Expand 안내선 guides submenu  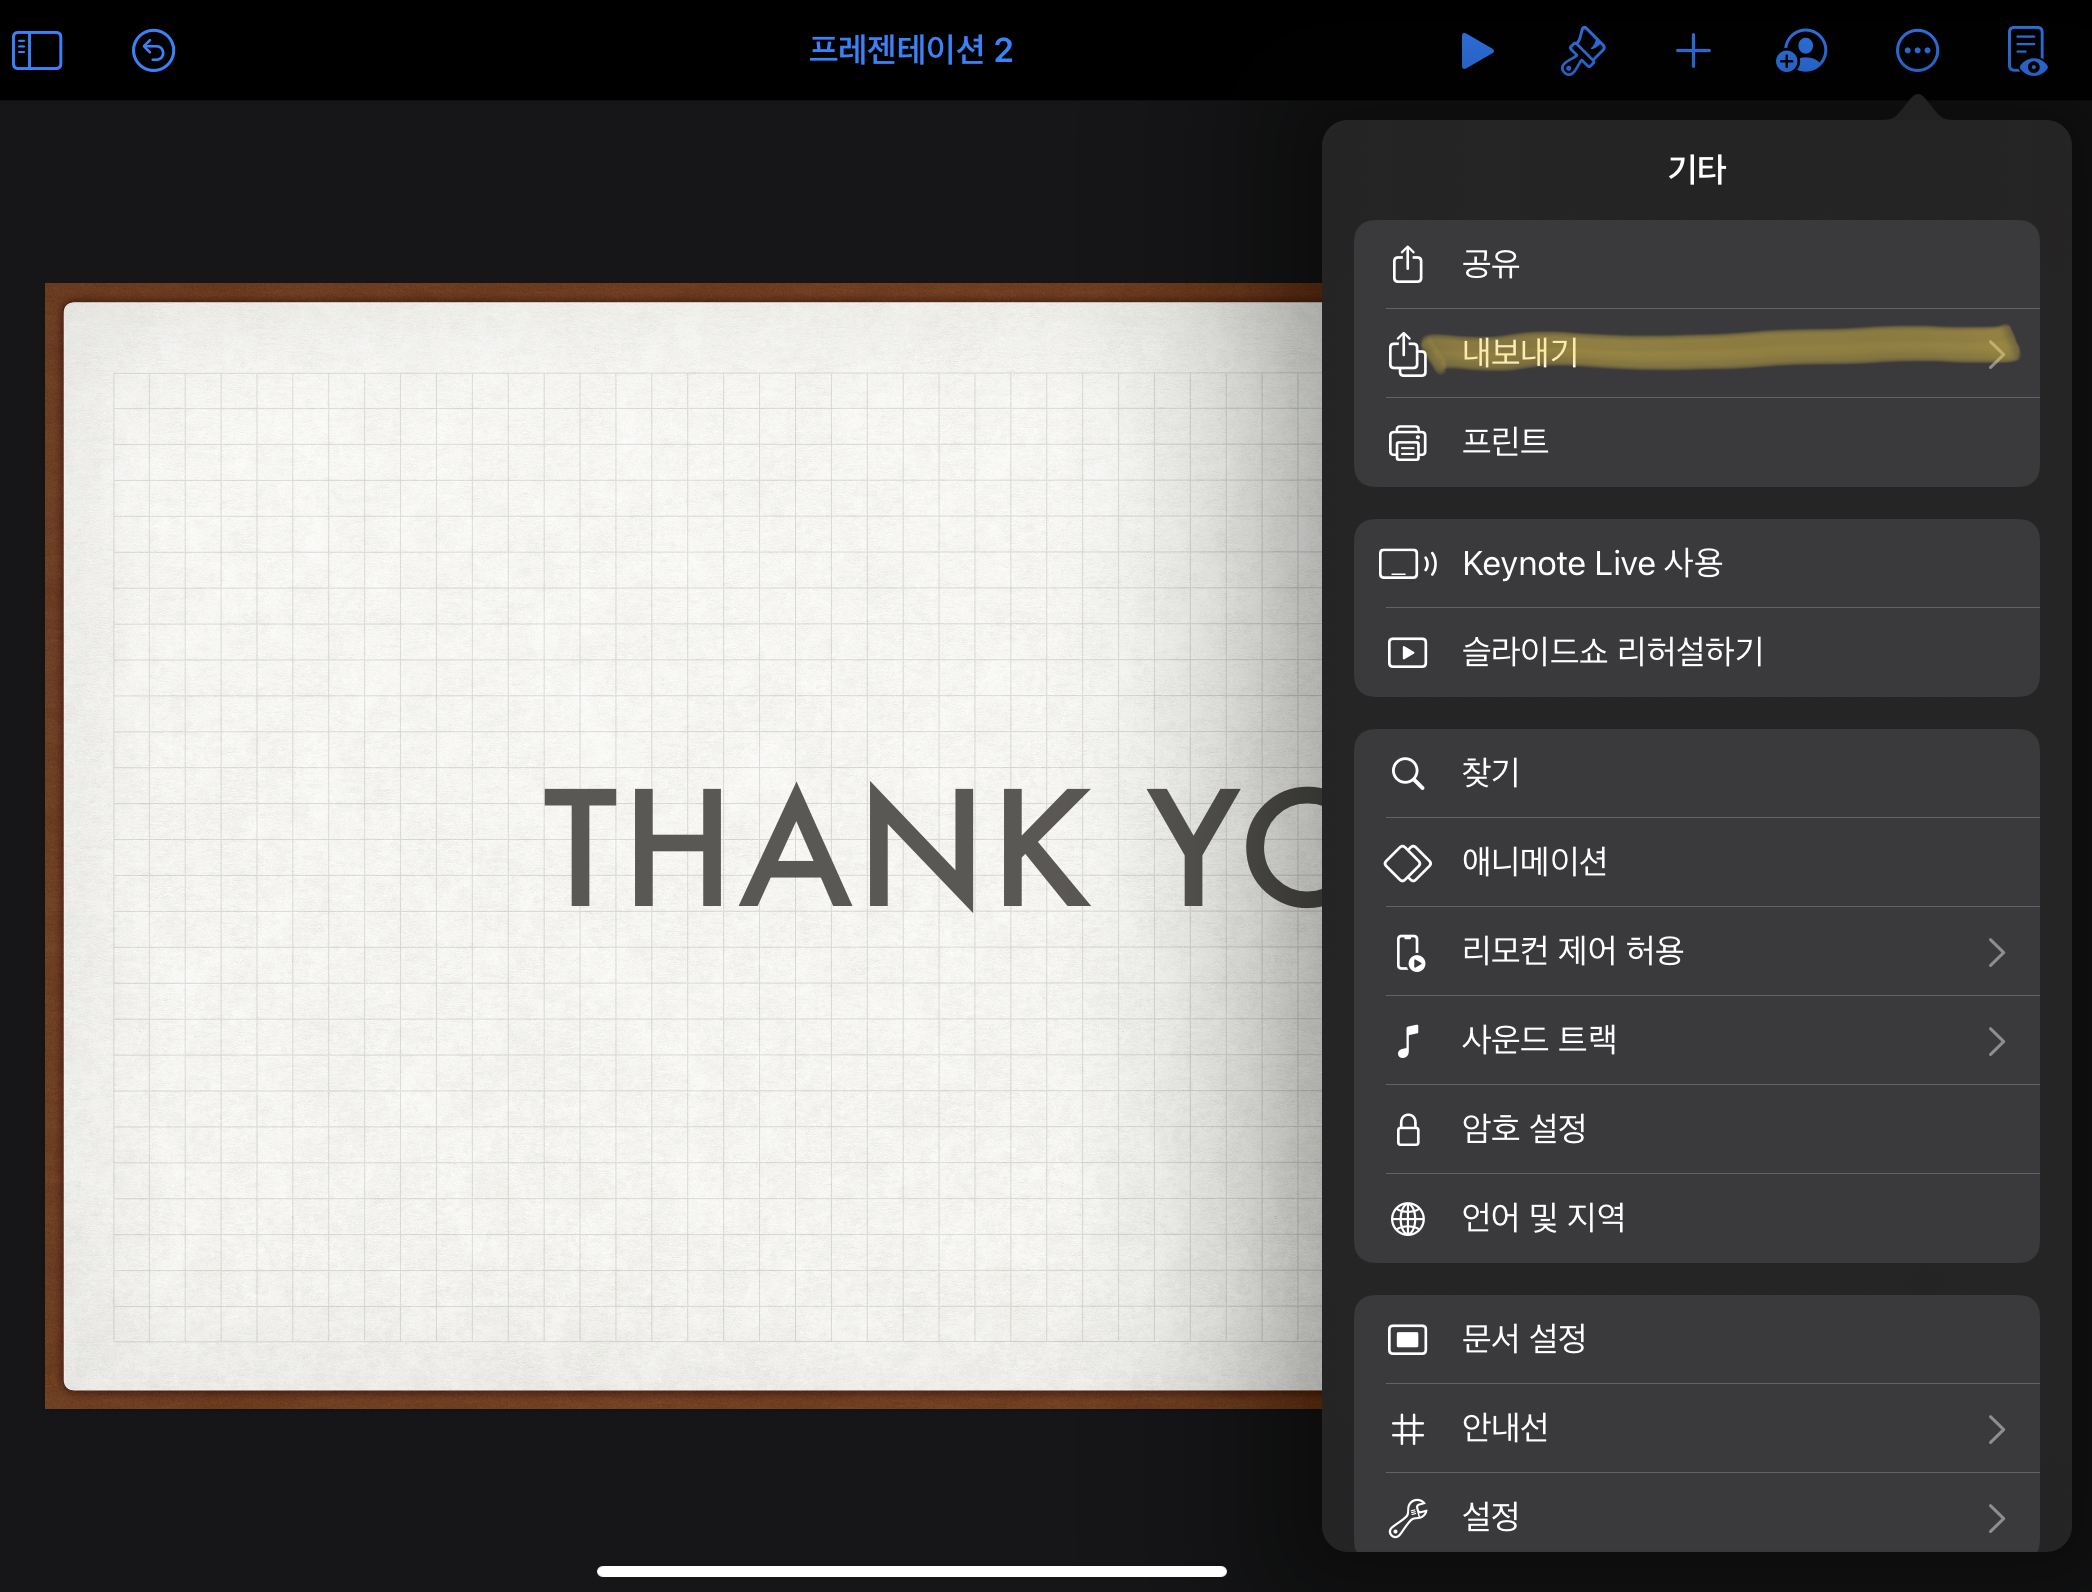[1696, 1428]
